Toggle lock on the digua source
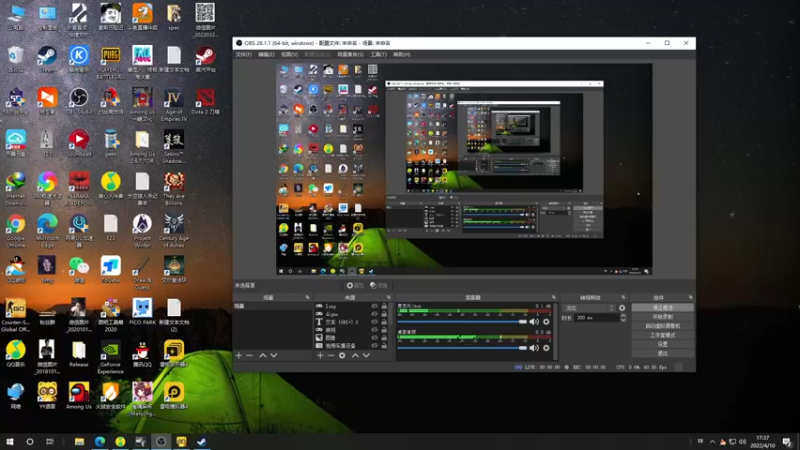This screenshot has height=450, width=800. tap(384, 314)
